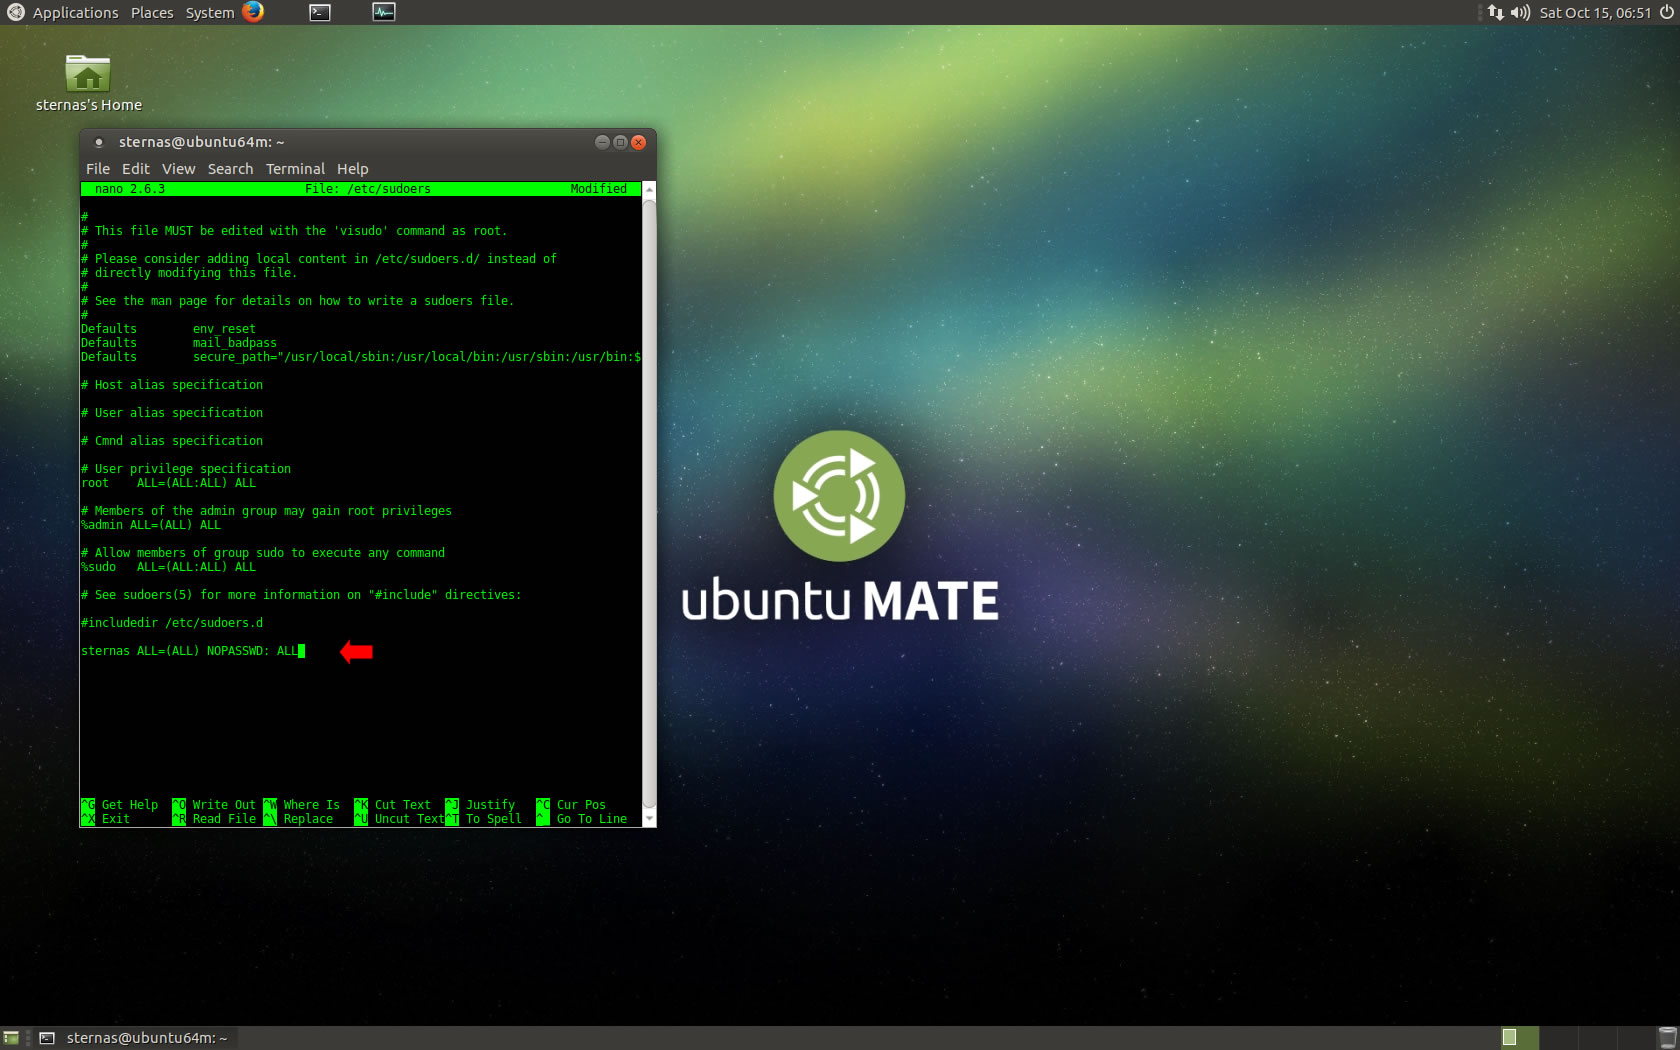This screenshot has height=1050, width=1680.
Task: Click the '# User alias specification' comment
Action: tap(172, 413)
